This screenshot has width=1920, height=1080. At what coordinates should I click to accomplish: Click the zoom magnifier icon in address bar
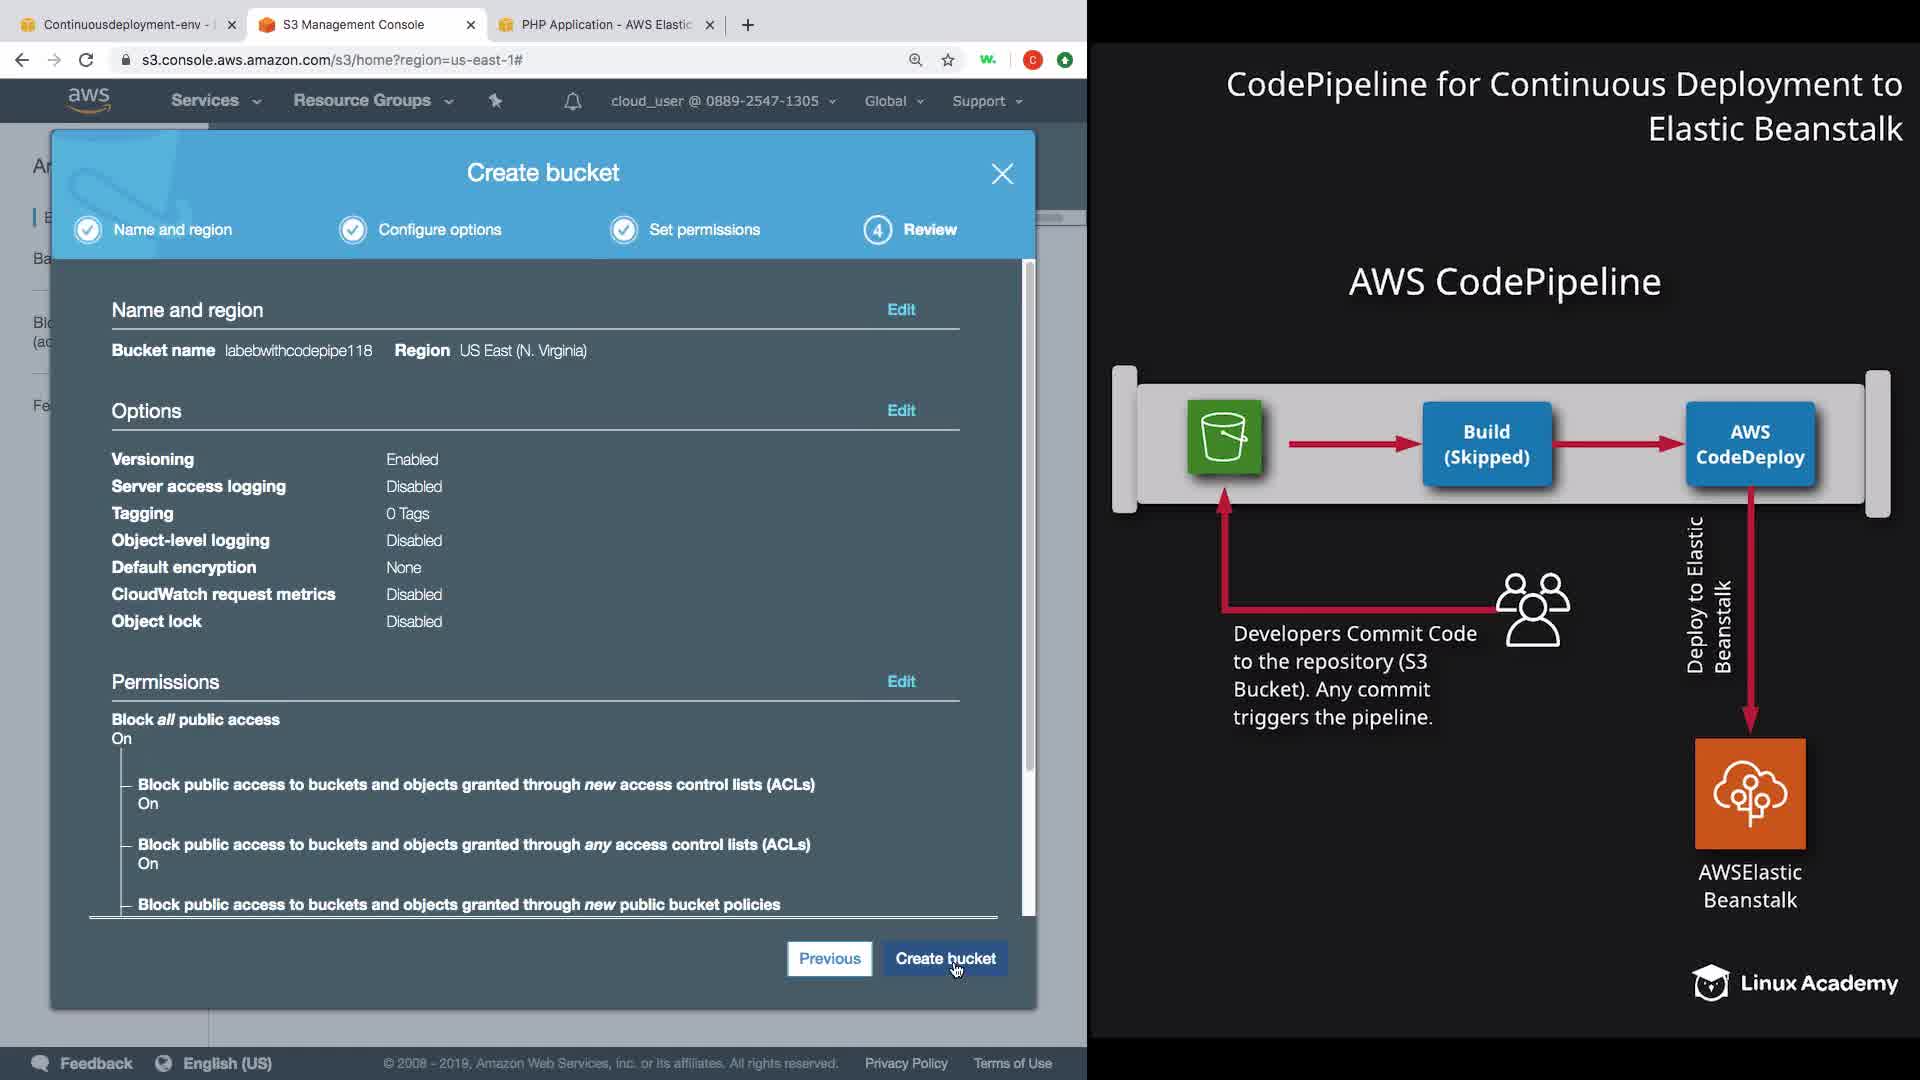(x=915, y=60)
